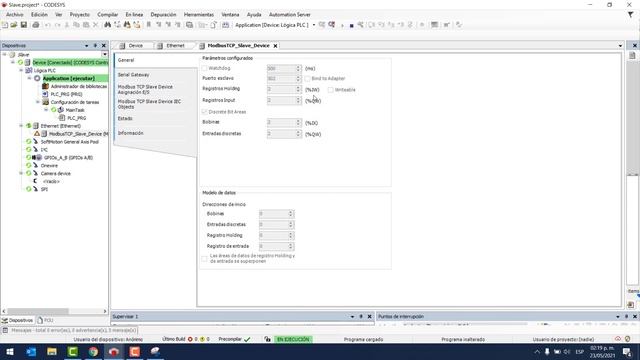The width and height of the screenshot is (640, 360).
Task: Click the Print toolbar icon
Action: coord(36,25)
